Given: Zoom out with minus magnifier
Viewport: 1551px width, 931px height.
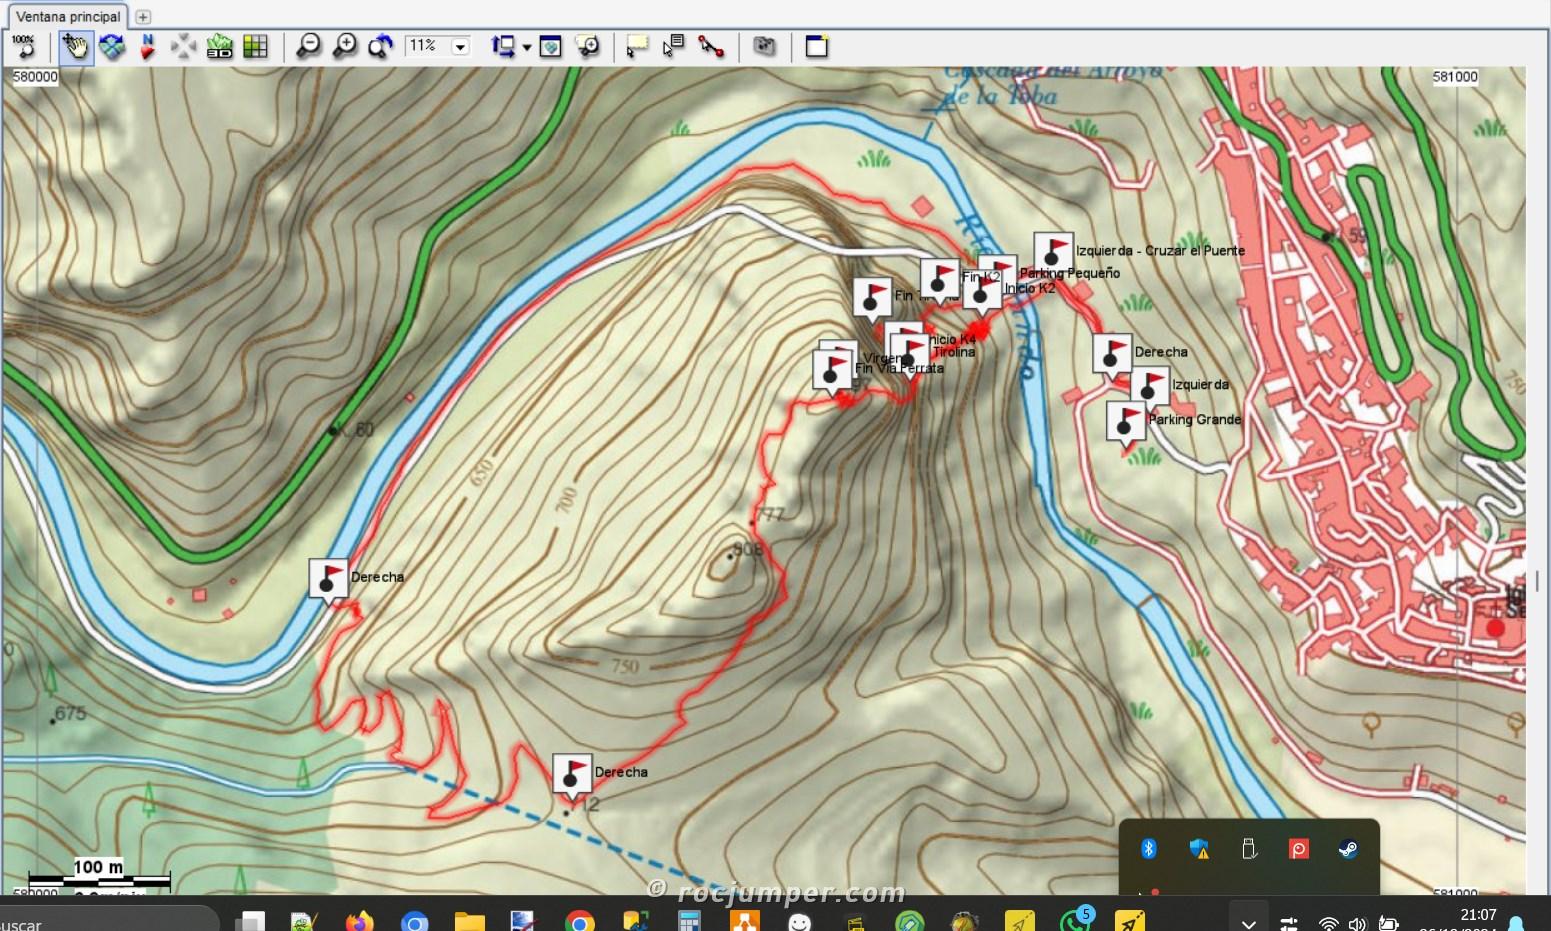Looking at the screenshot, I should [308, 46].
